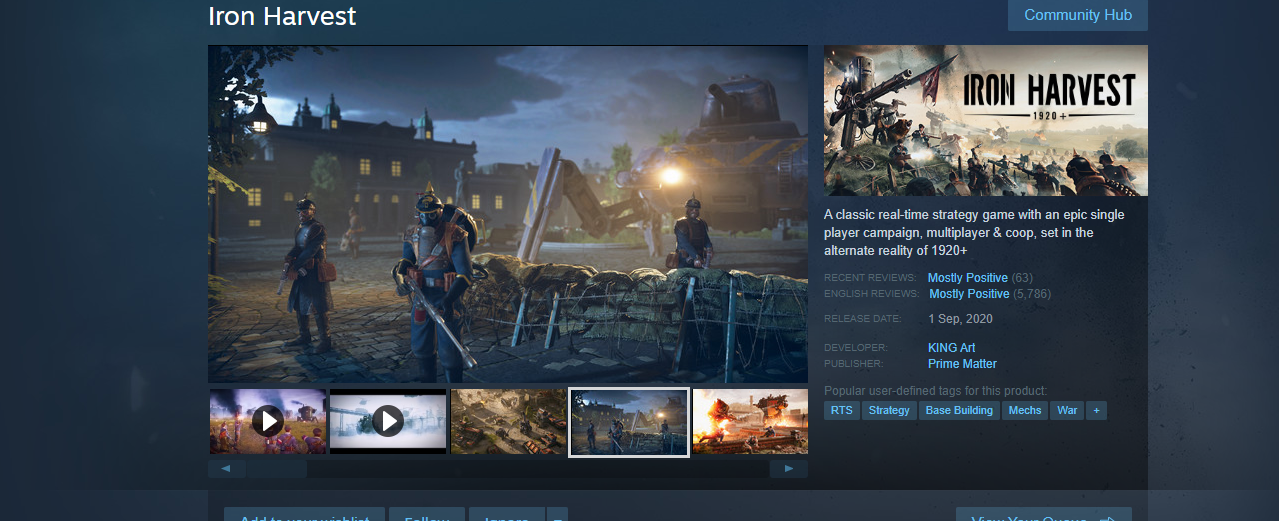Click the release date 1 Sep, 2020
This screenshot has width=1279, height=521.
tap(960, 319)
